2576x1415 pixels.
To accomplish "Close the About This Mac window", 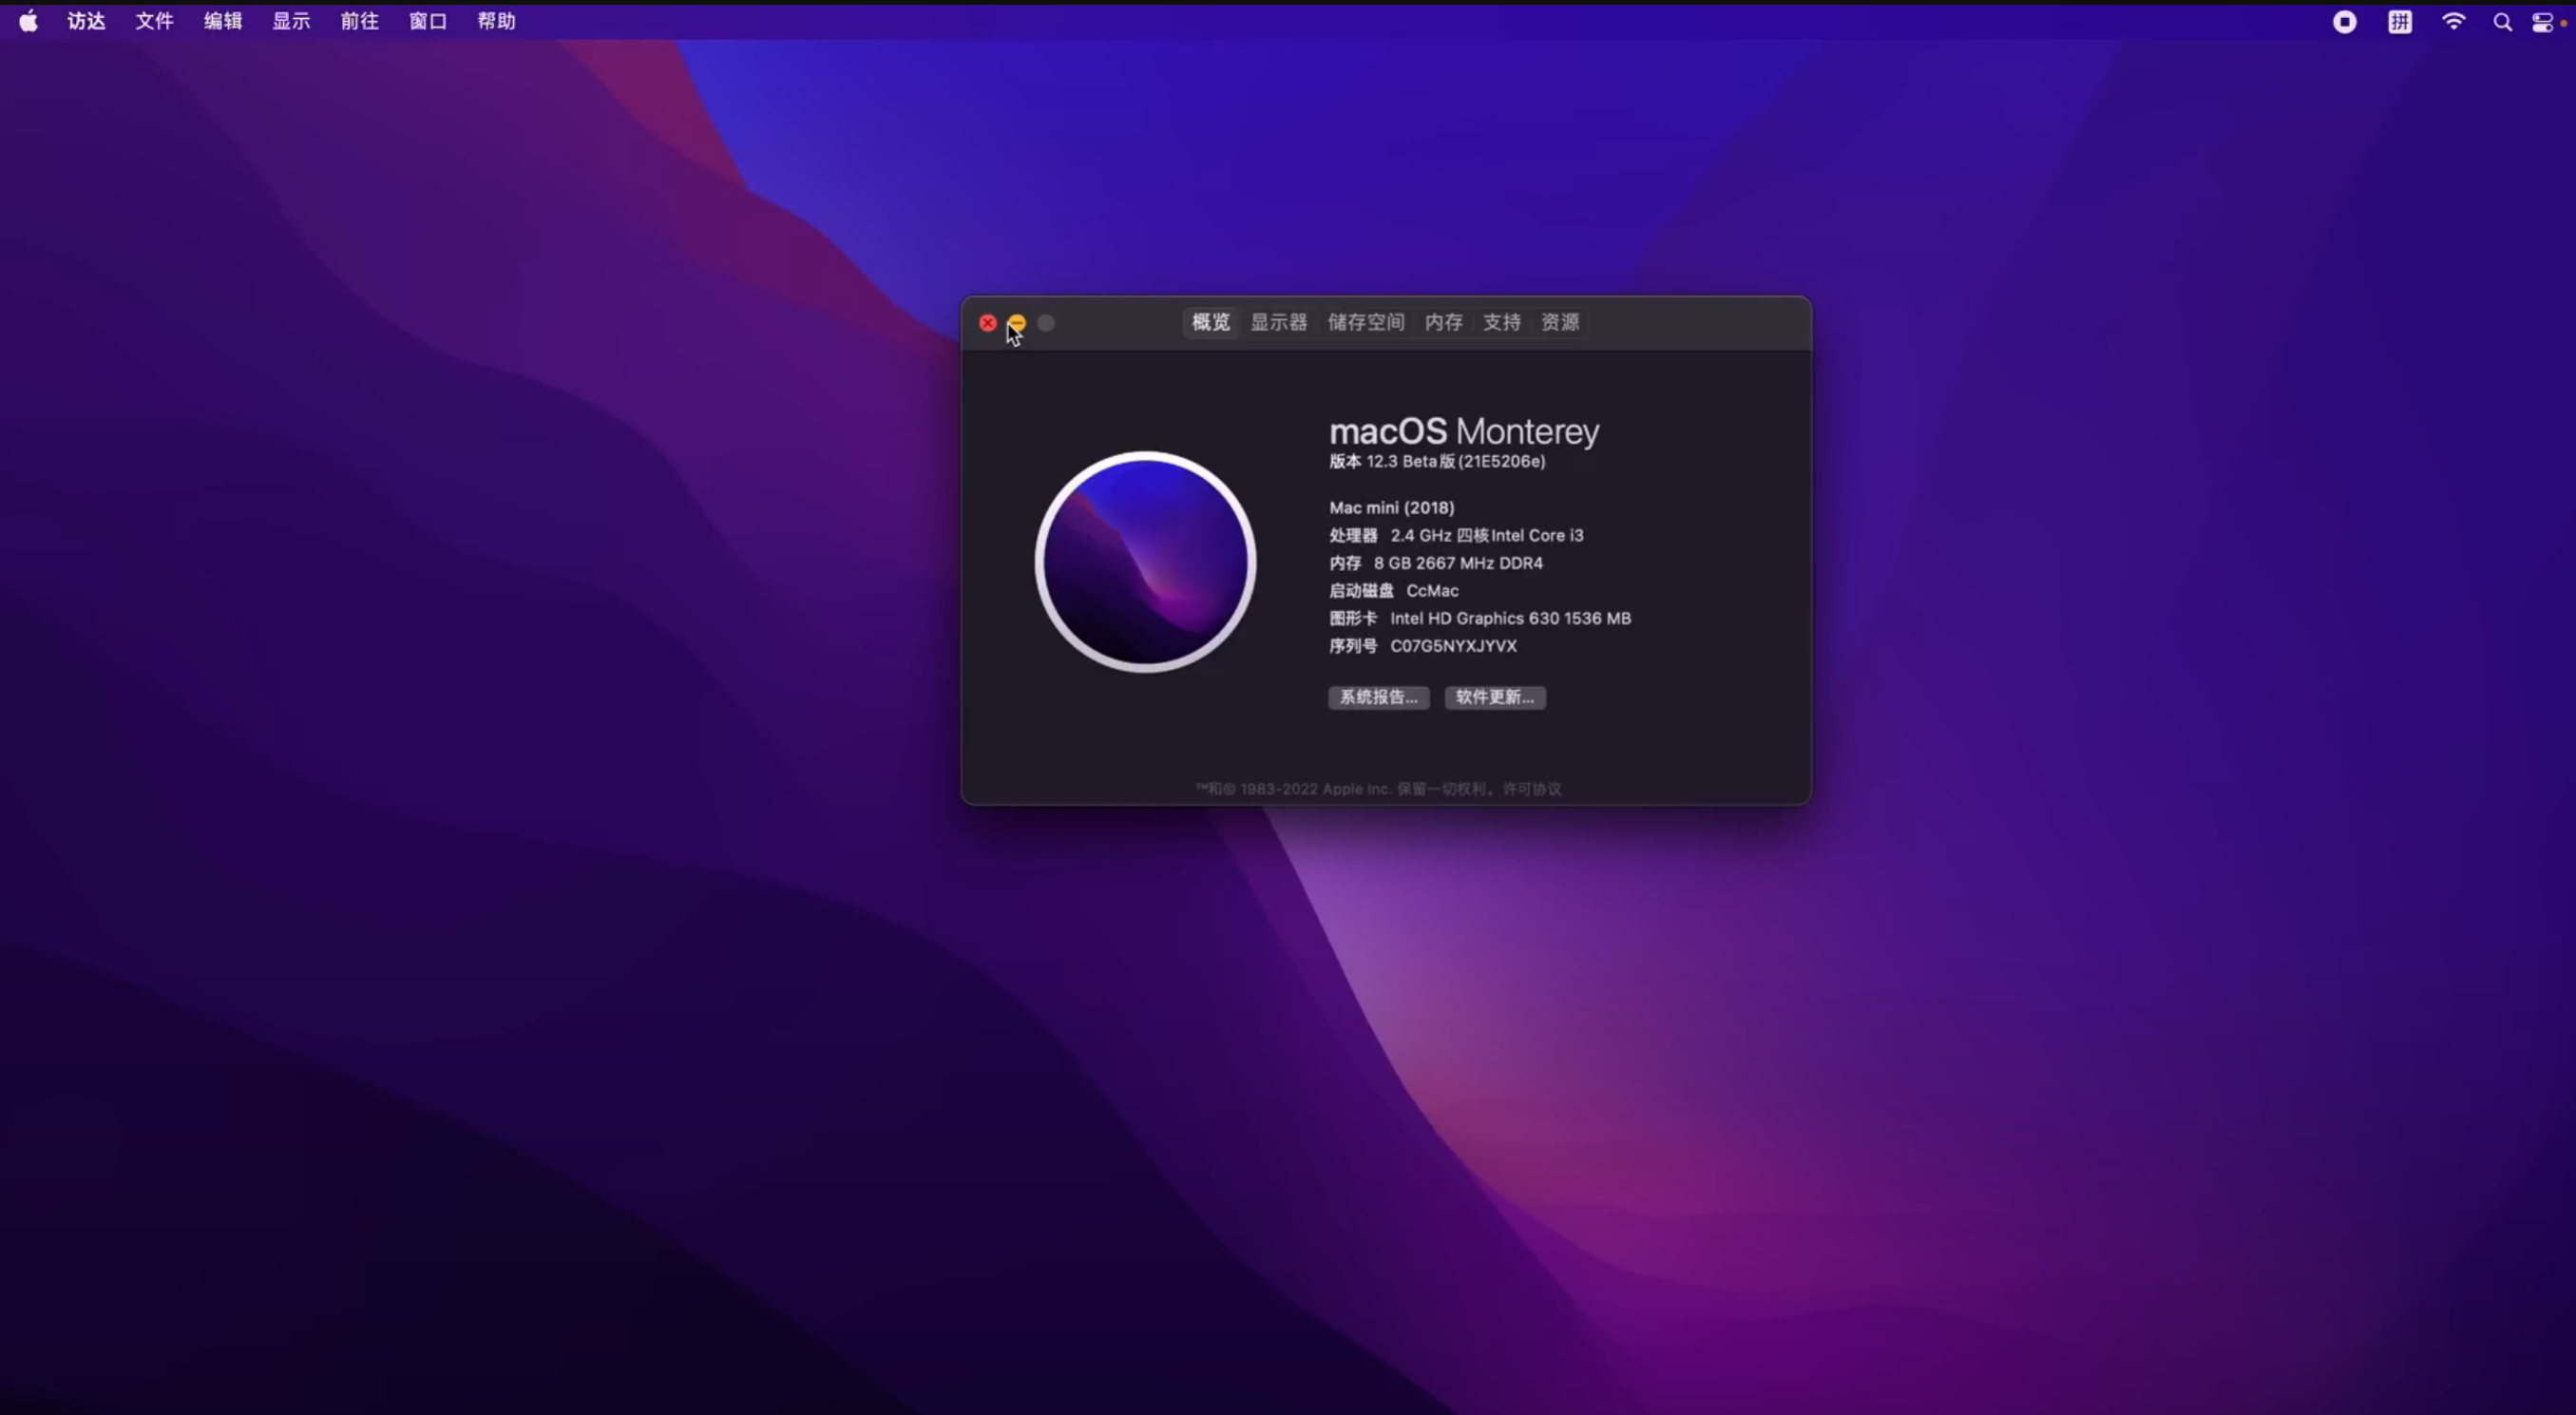I will point(988,323).
